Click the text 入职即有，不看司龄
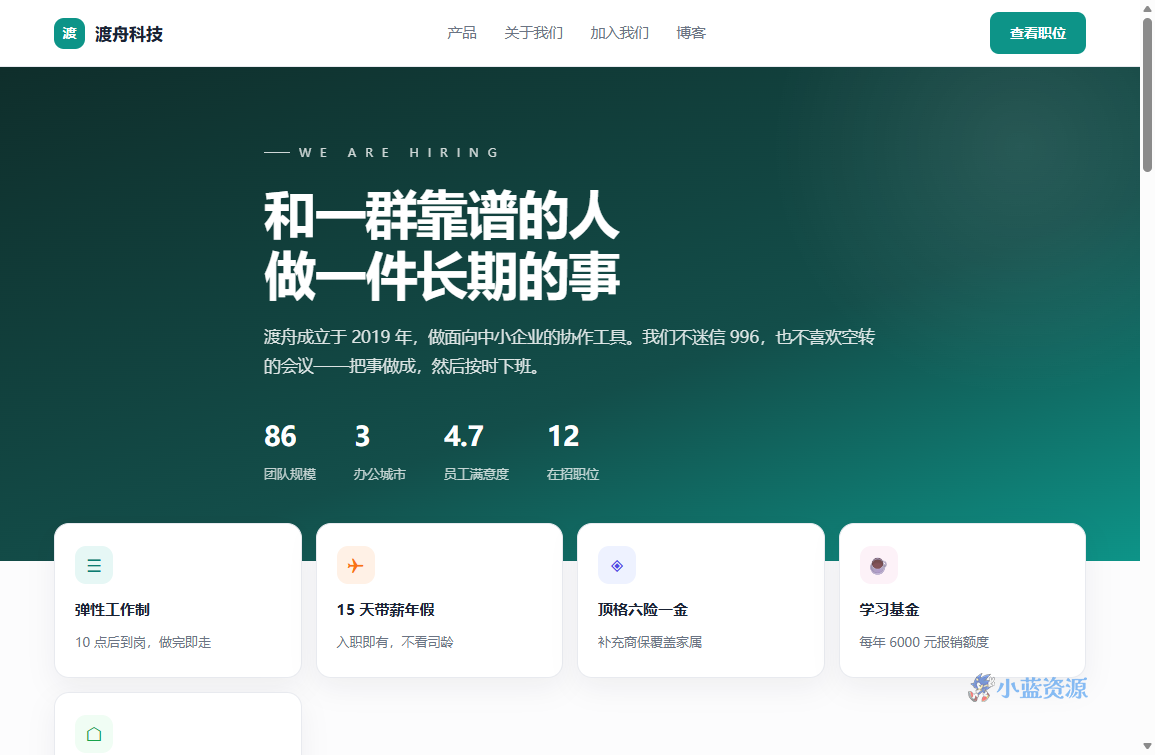 click(395, 642)
